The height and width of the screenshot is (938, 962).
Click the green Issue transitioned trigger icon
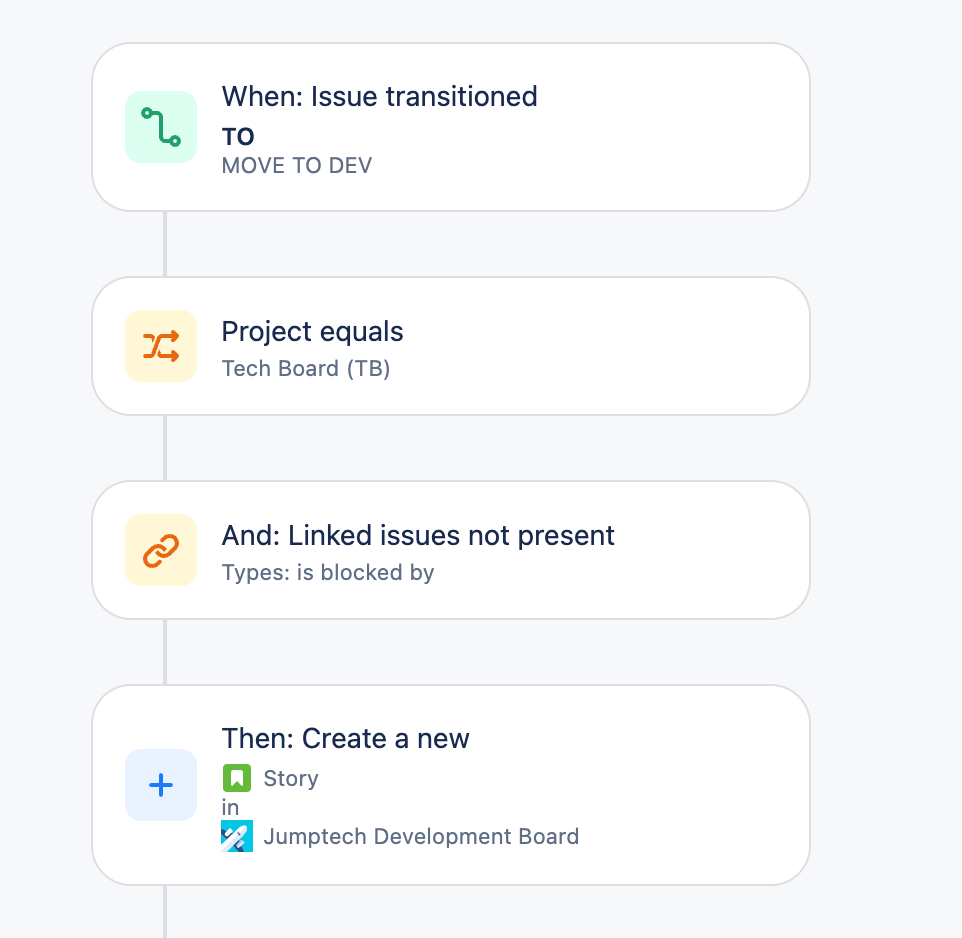[x=161, y=127]
